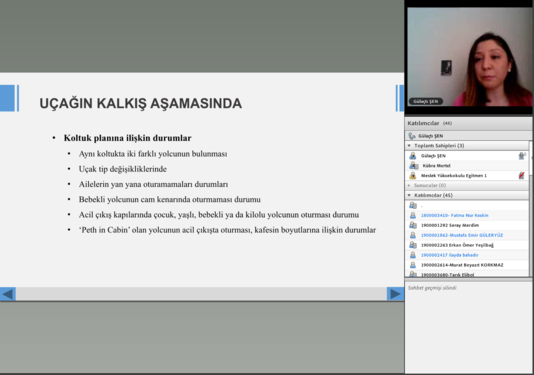Screen dimensions: 534x375
Task: Click the slide progress bar below presentation
Action: click(x=201, y=294)
